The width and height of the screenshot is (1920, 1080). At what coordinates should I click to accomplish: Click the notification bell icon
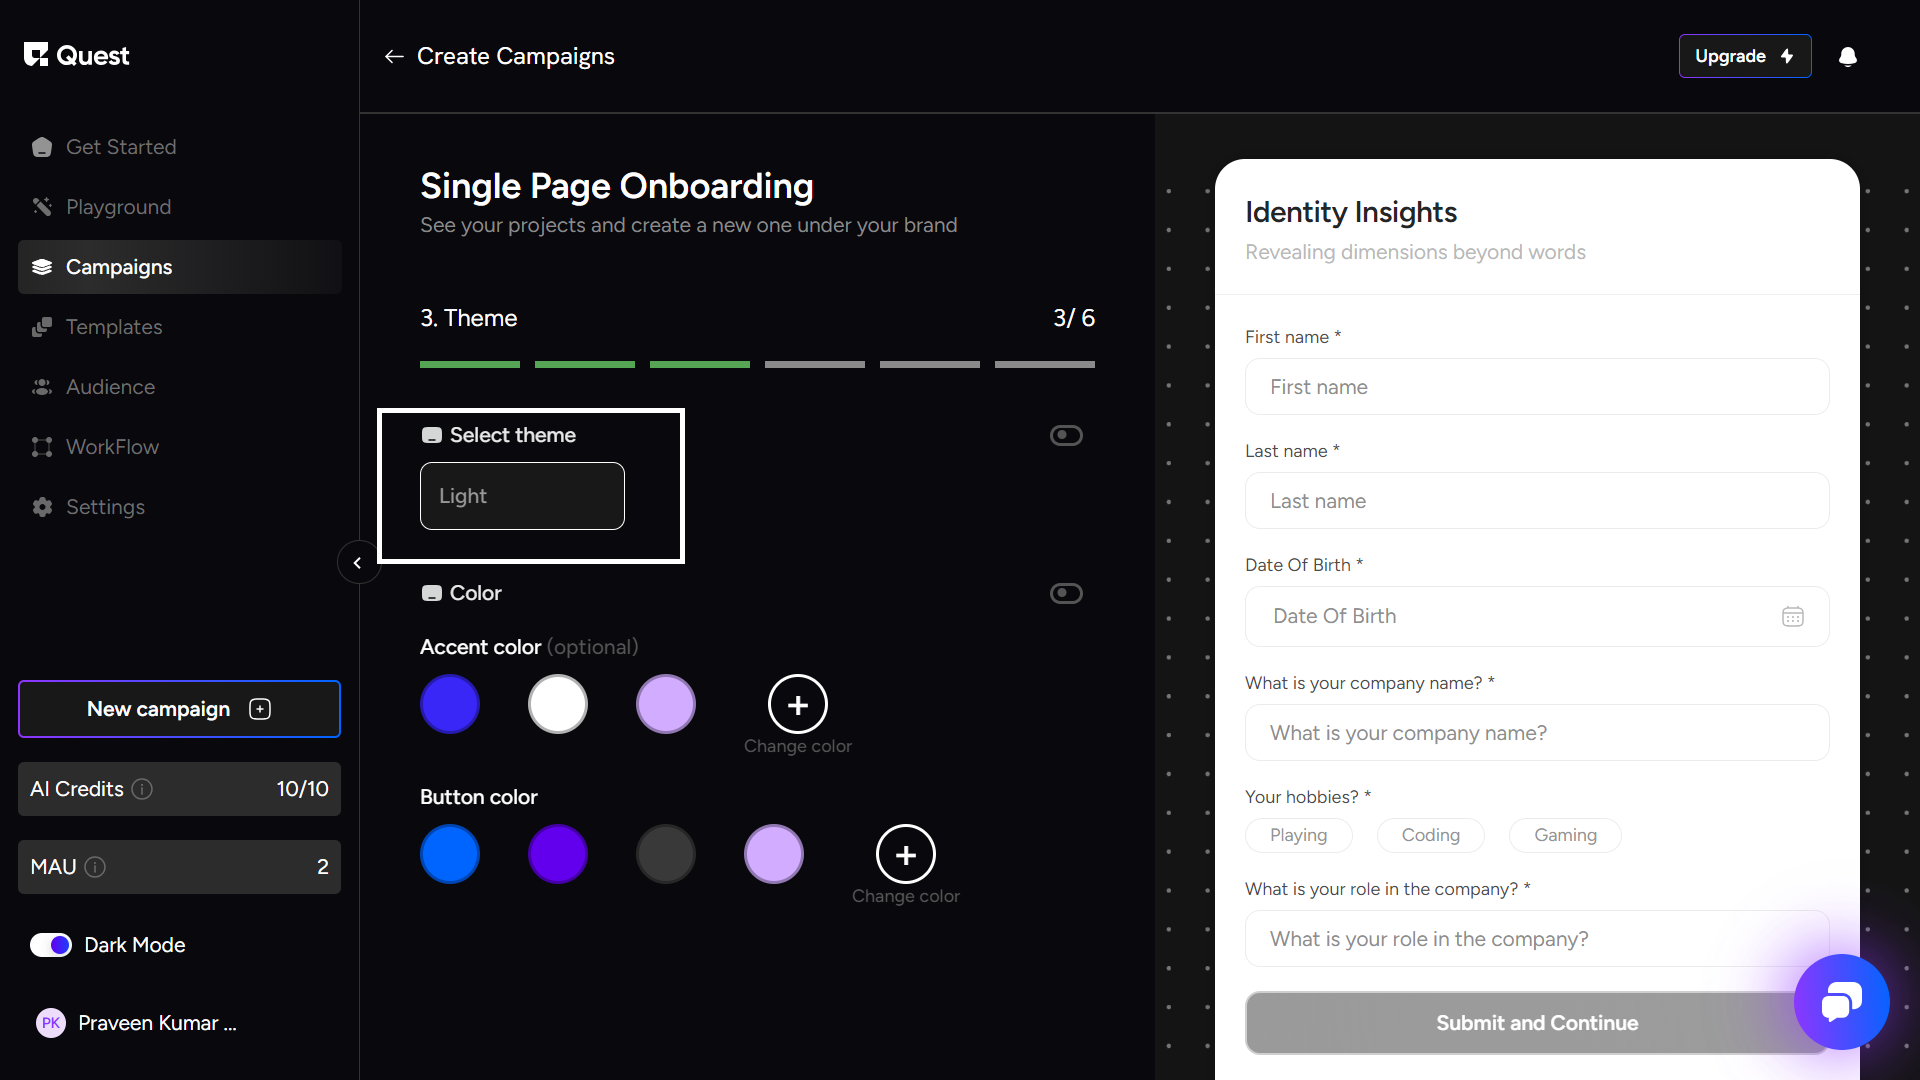1847,57
